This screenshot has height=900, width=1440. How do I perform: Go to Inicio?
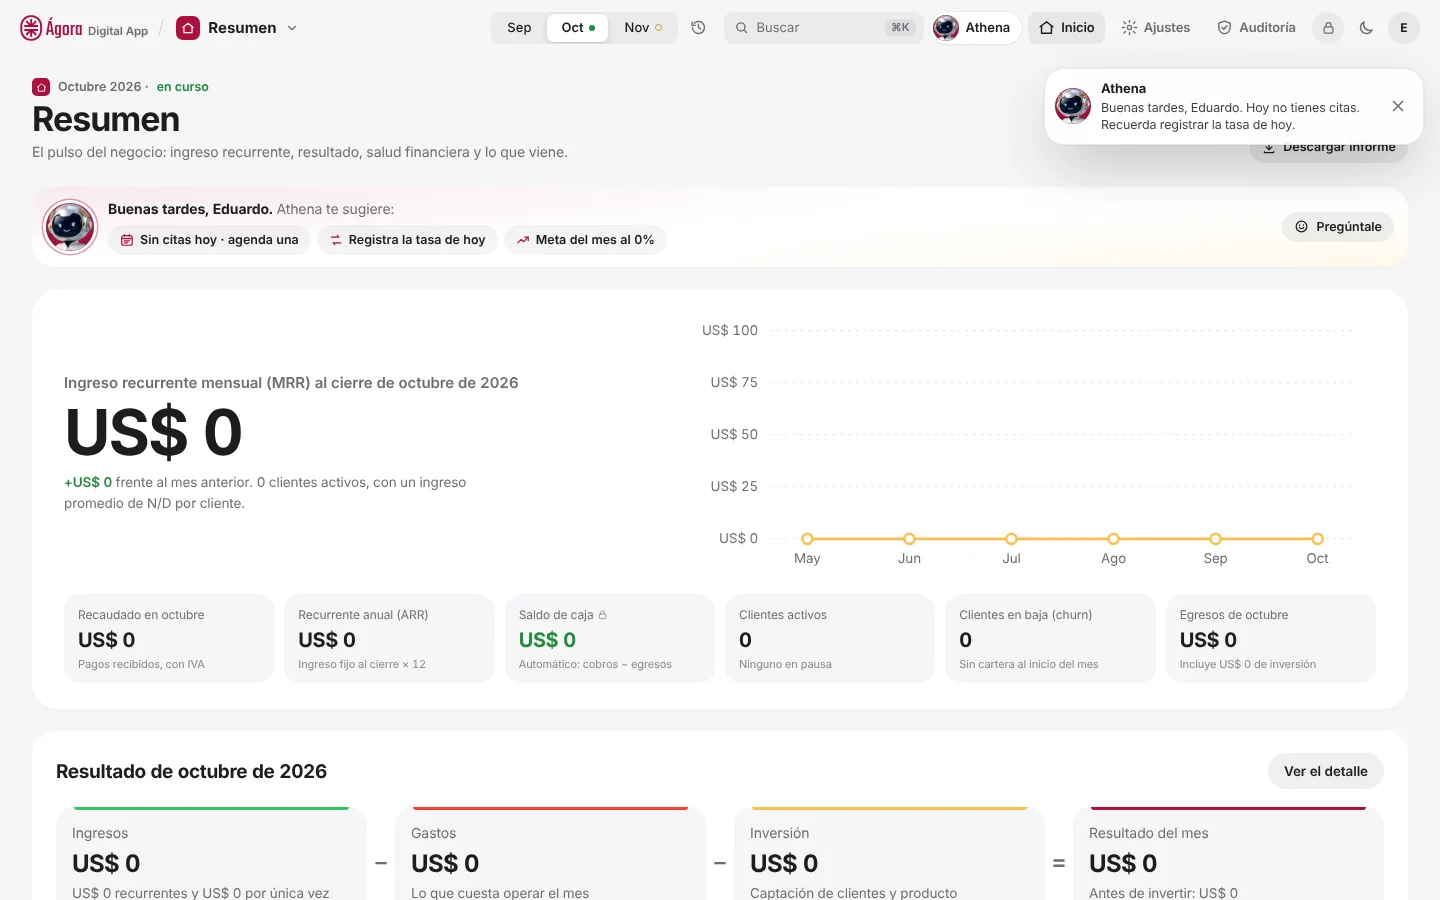click(1066, 28)
